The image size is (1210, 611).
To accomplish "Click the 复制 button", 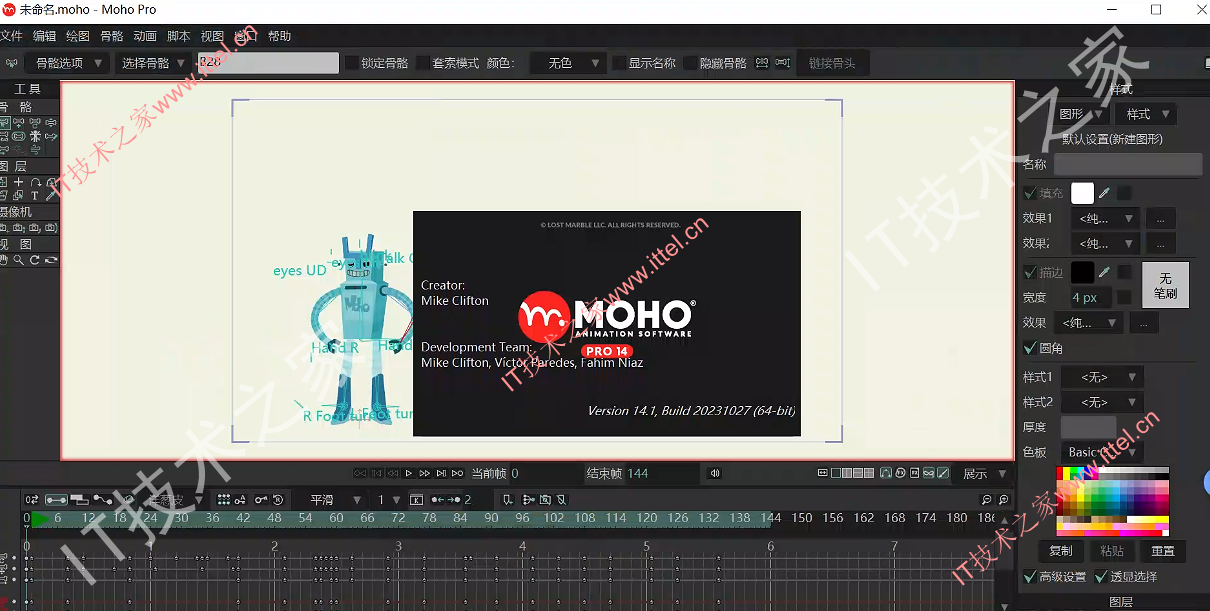I will tap(1061, 551).
